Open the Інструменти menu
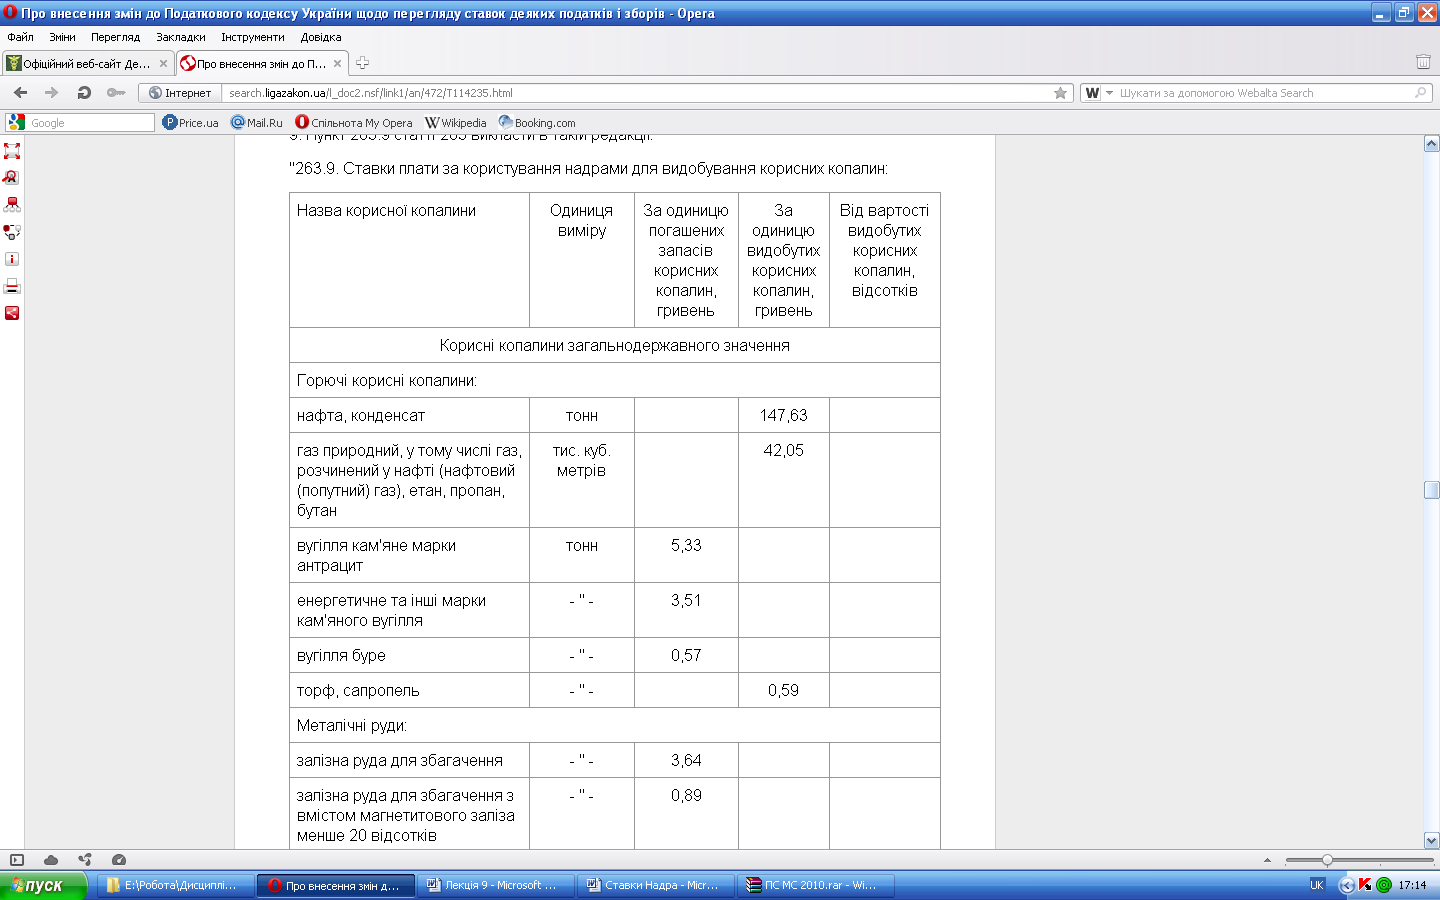The height and width of the screenshot is (900, 1440). (x=253, y=37)
